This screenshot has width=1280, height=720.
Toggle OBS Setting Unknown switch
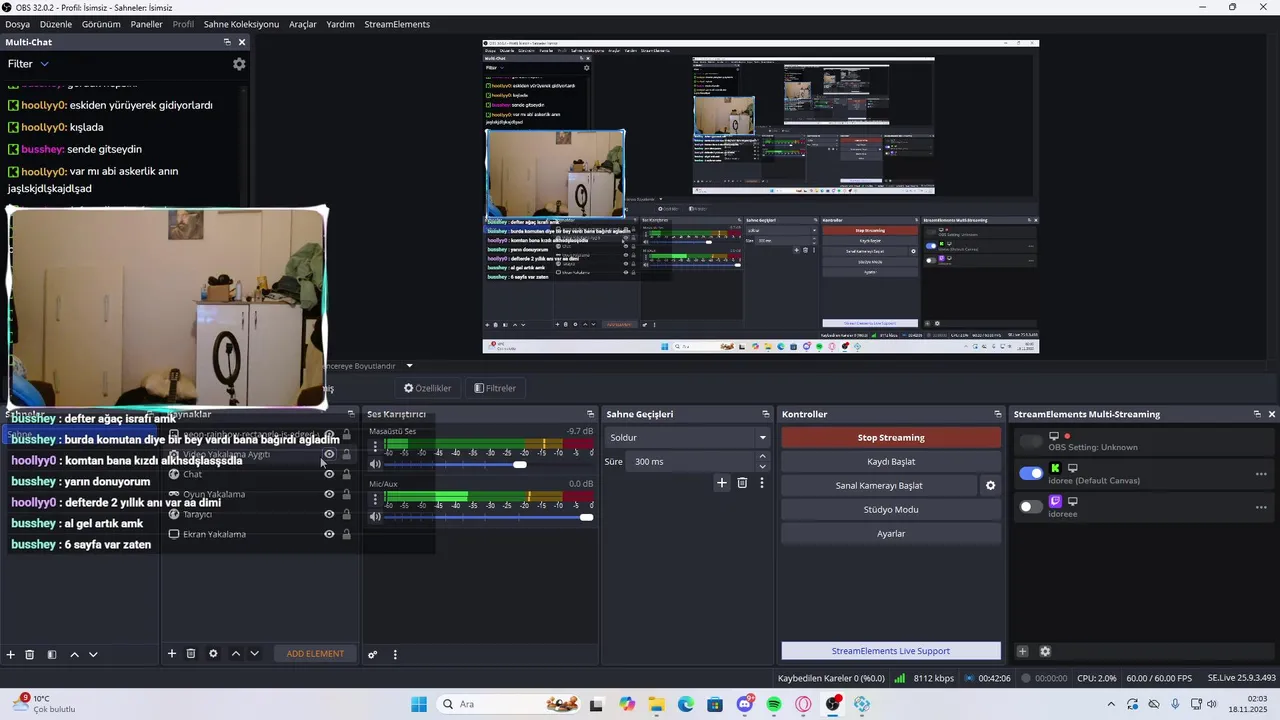tap(1031, 441)
